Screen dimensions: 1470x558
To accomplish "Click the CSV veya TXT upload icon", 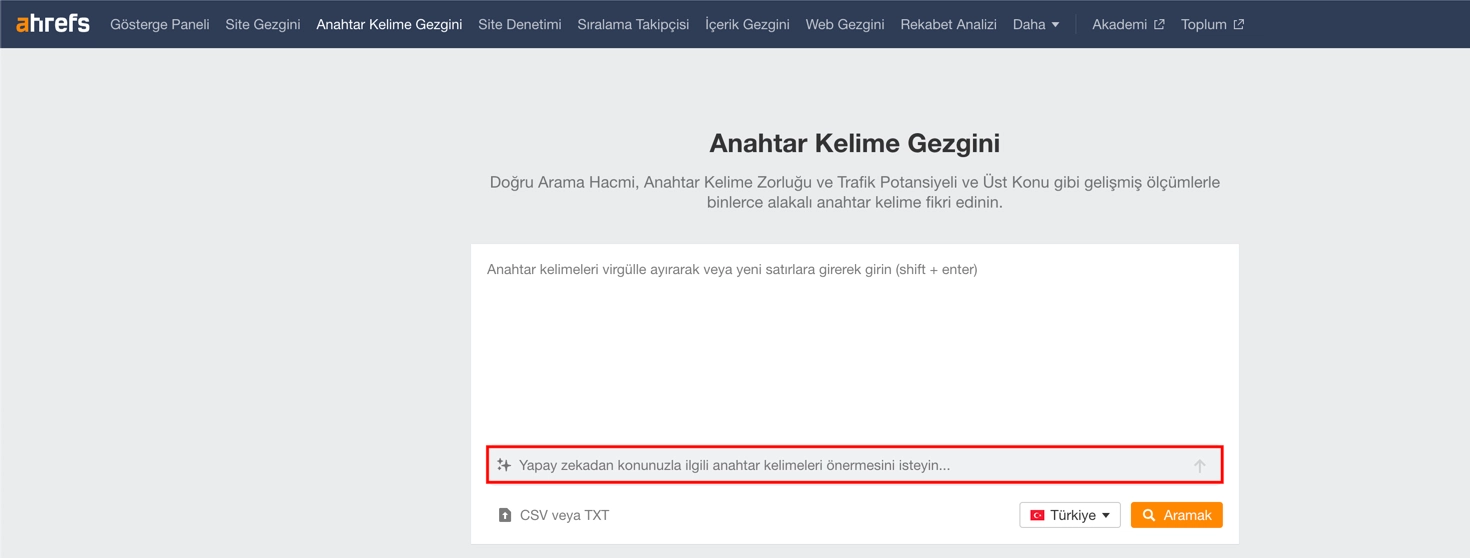I will [505, 515].
